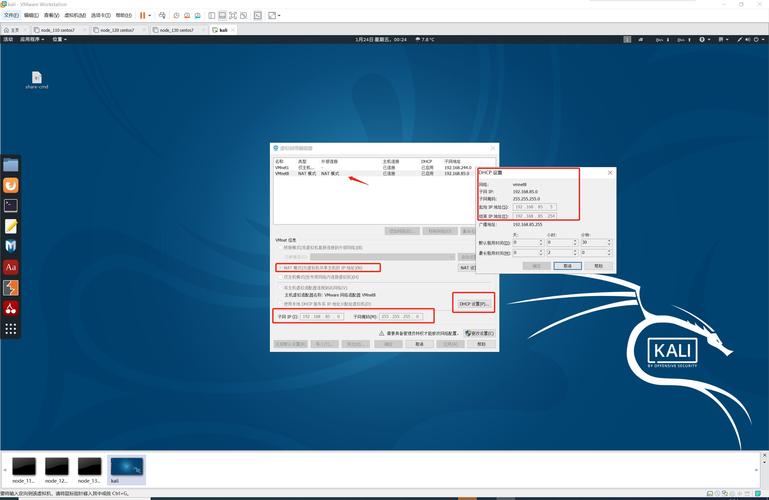Click the console view toolbar icon
This screenshot has height=500, width=769.
pos(258,16)
